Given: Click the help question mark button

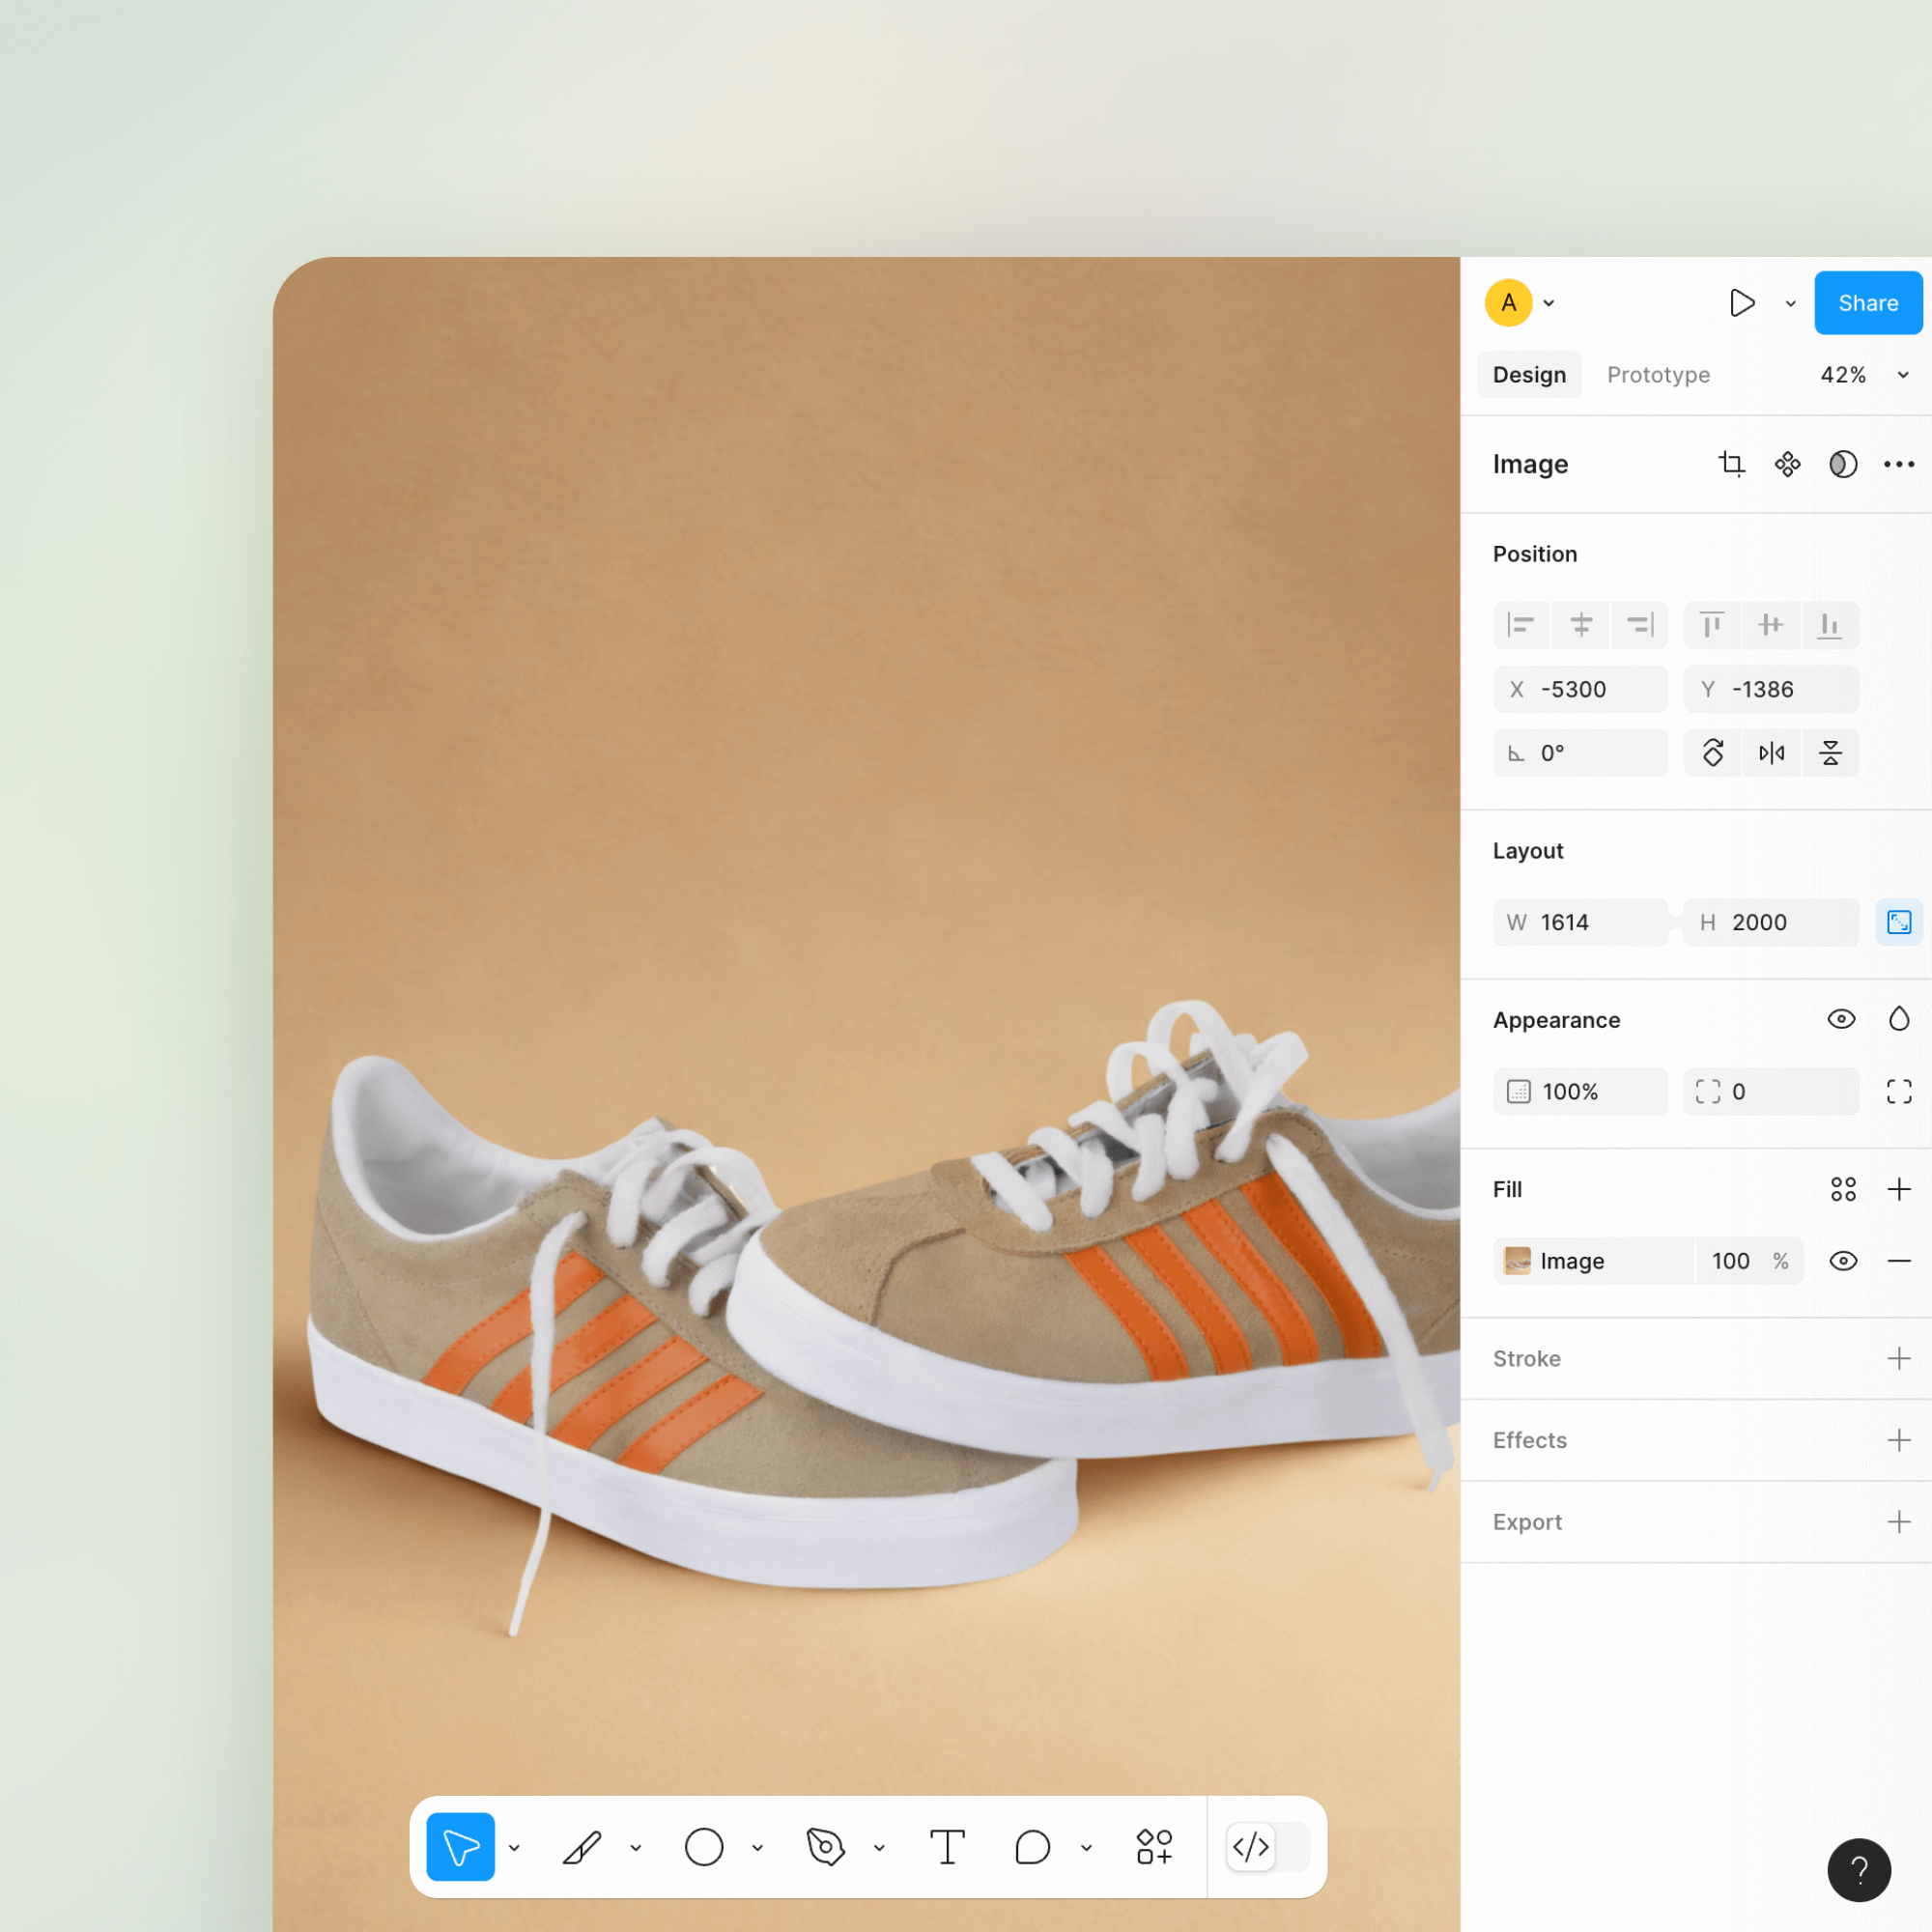Looking at the screenshot, I should coord(1858,1869).
